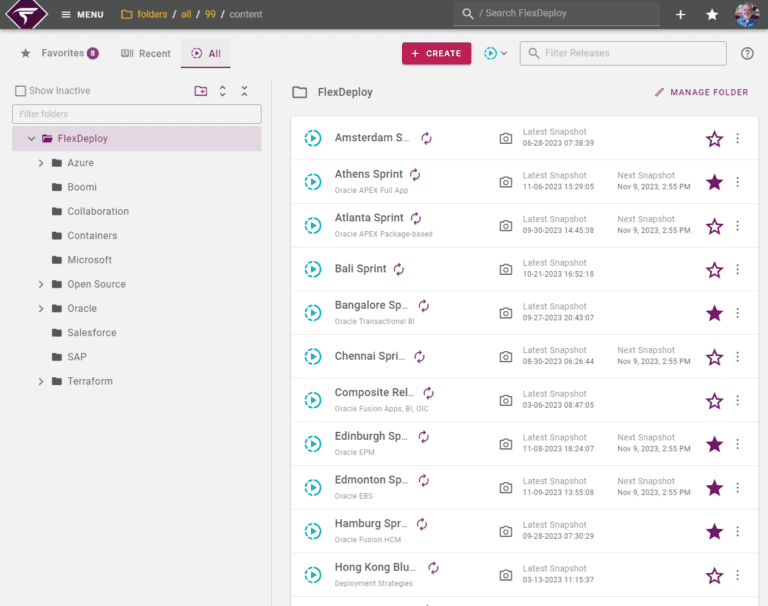Screen dimensions: 768x606
Task: Open the release type dropdown beside CREATE
Action: pos(496,53)
